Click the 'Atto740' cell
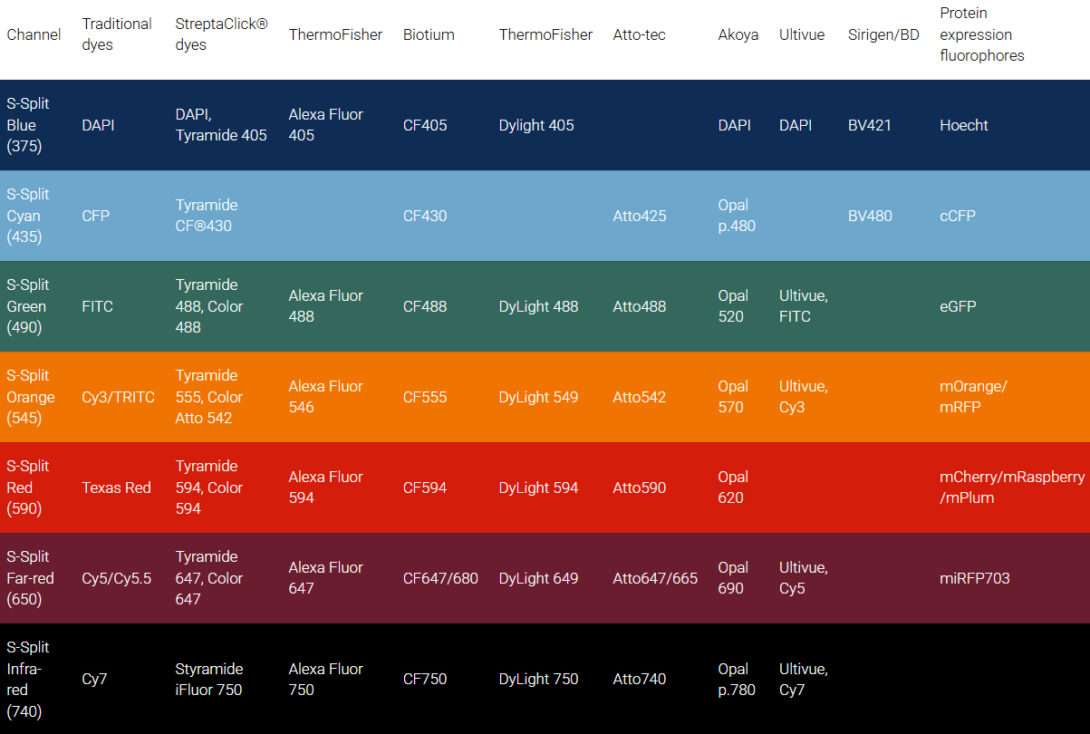 click(639, 679)
